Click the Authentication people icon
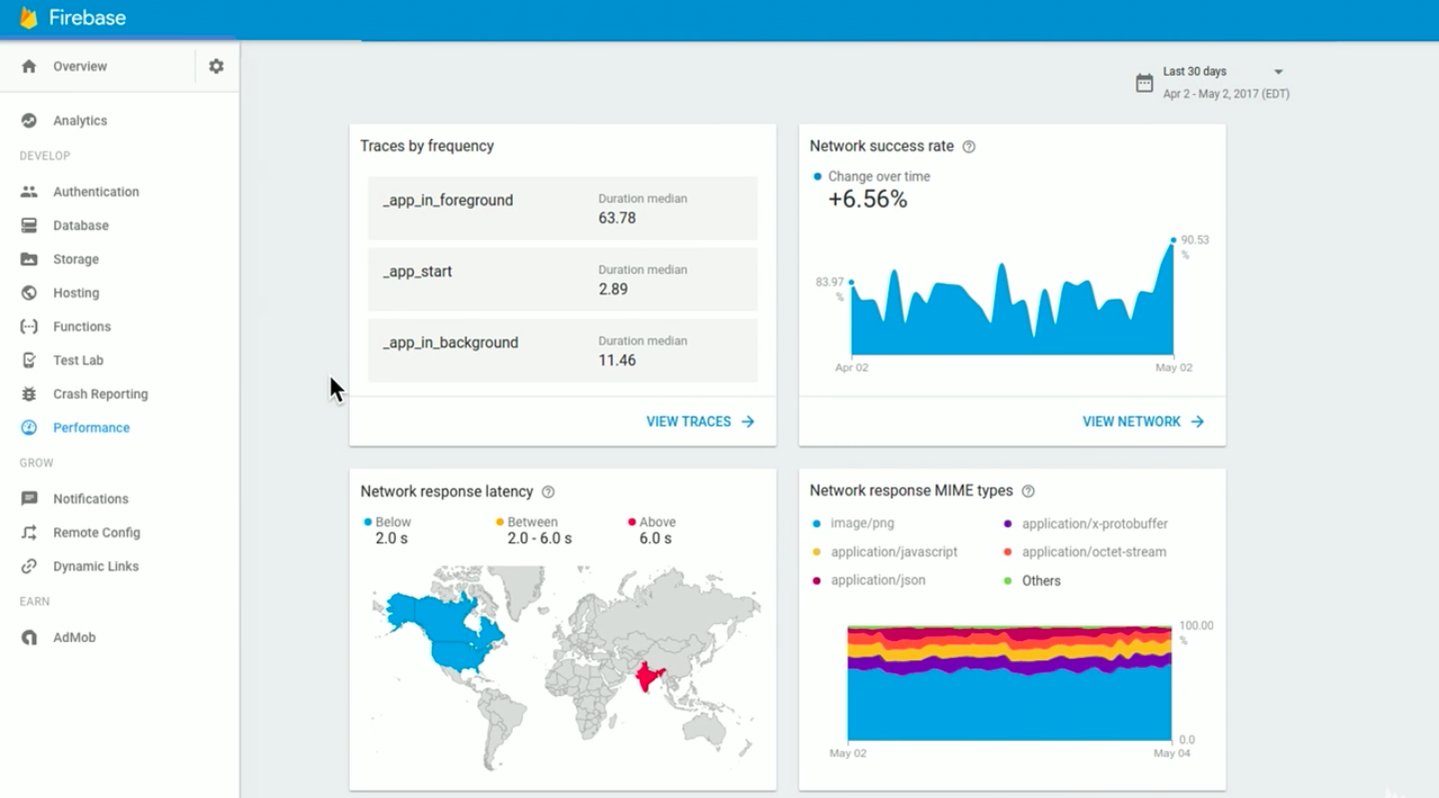This screenshot has width=1439, height=798. pyautogui.click(x=29, y=191)
